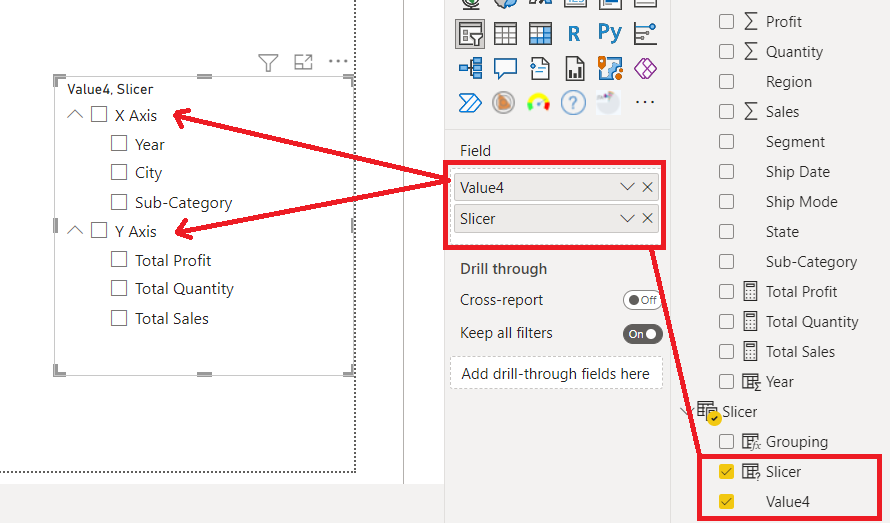Click the Slicer pill in Field well
Screen dimensions: 890x523
click(x=556, y=219)
